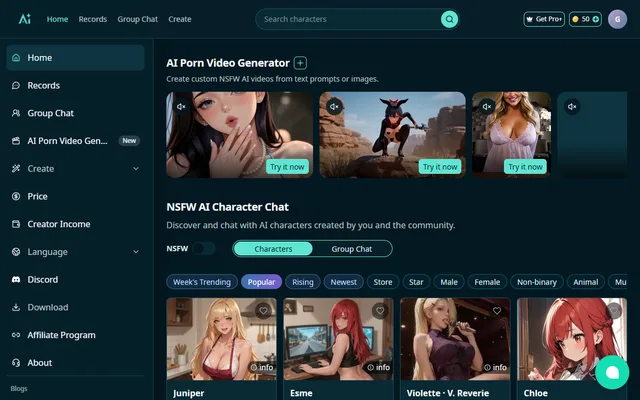The height and width of the screenshot is (400, 640).
Task: Unmute the fourth blank video preview
Action: (572, 107)
